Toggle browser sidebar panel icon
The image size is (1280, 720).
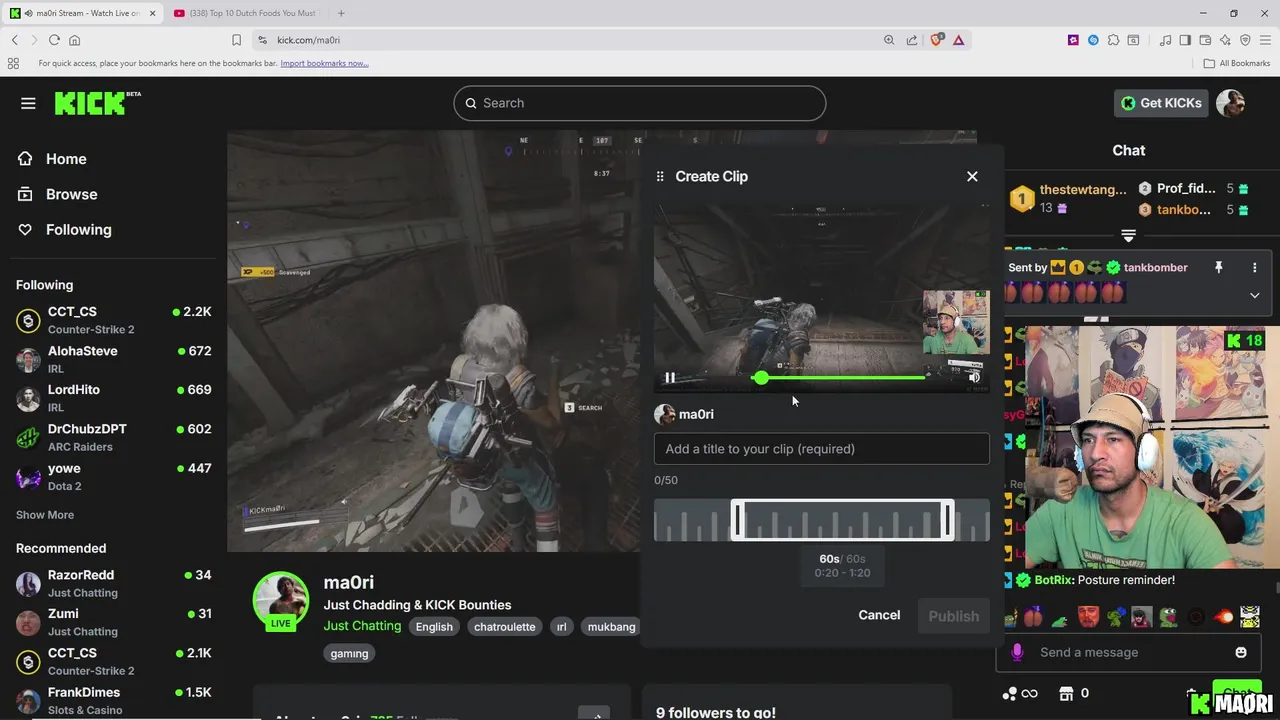pos(1185,40)
